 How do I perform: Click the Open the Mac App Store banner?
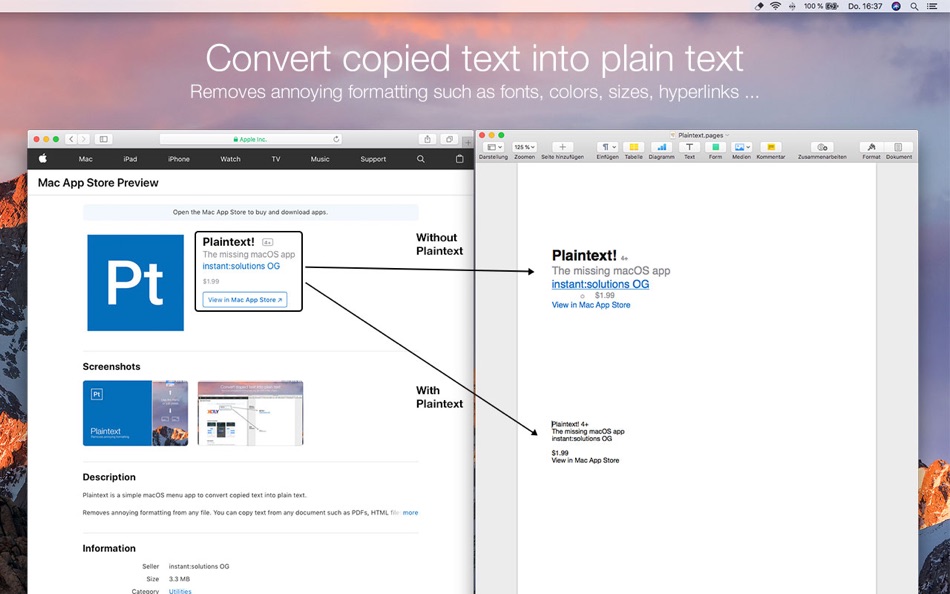(250, 212)
